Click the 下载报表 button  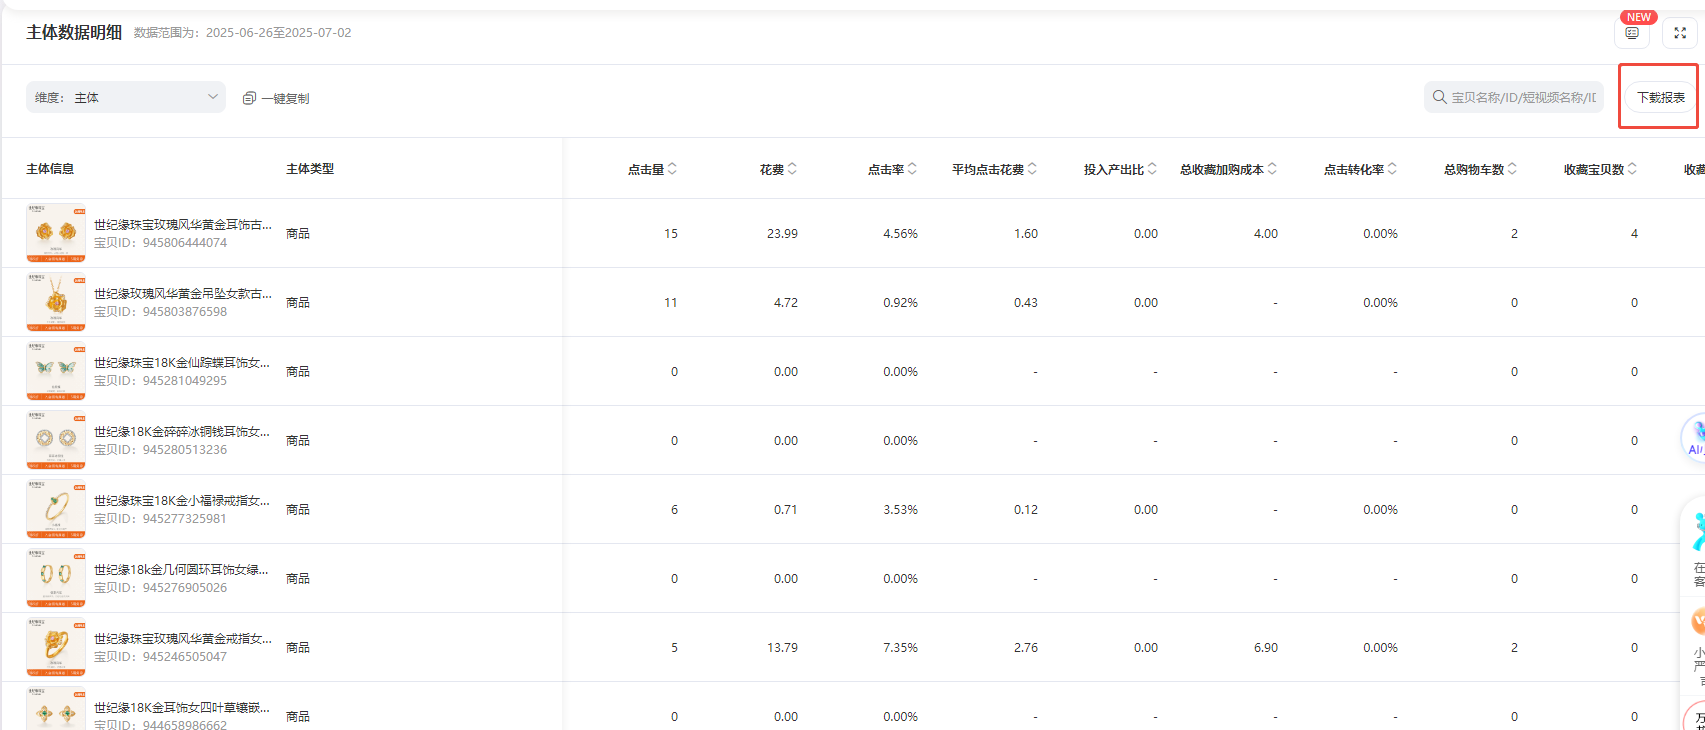pyautogui.click(x=1660, y=97)
